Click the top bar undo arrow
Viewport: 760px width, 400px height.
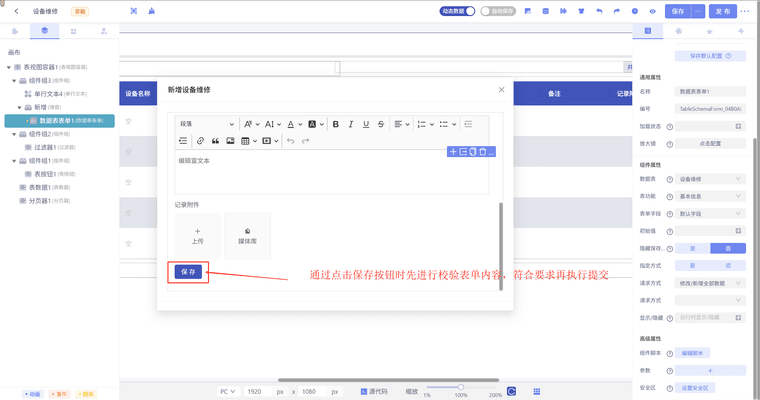coord(599,11)
